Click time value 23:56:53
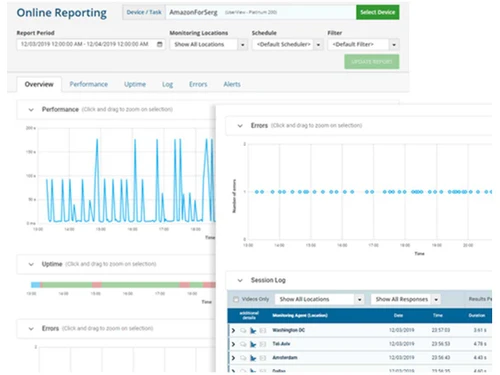 [x=441, y=344]
